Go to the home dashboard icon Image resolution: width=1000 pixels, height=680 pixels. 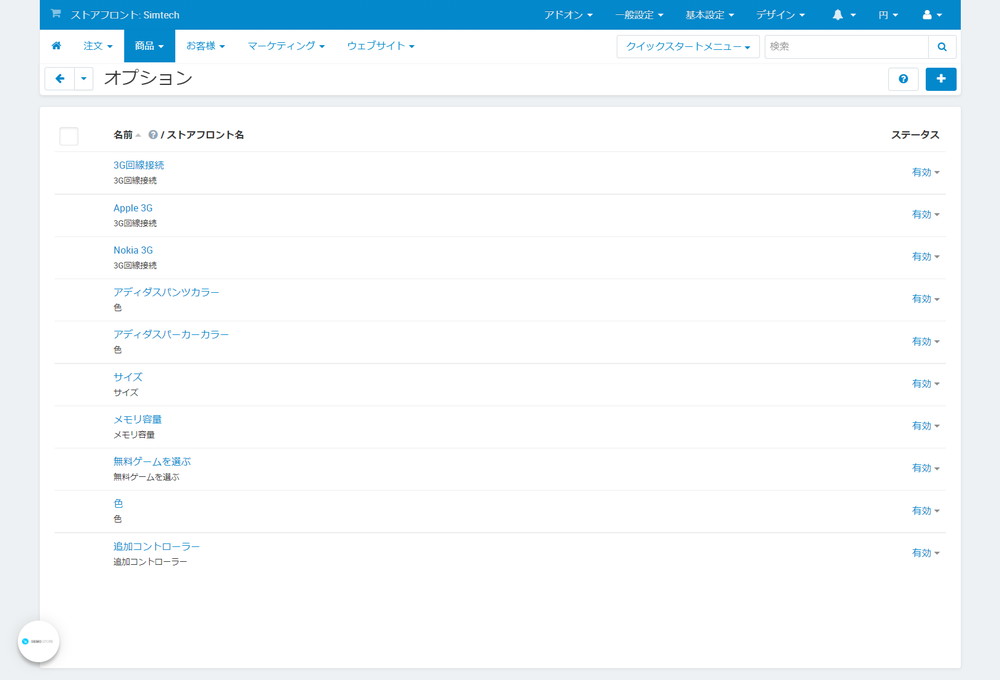(x=57, y=46)
